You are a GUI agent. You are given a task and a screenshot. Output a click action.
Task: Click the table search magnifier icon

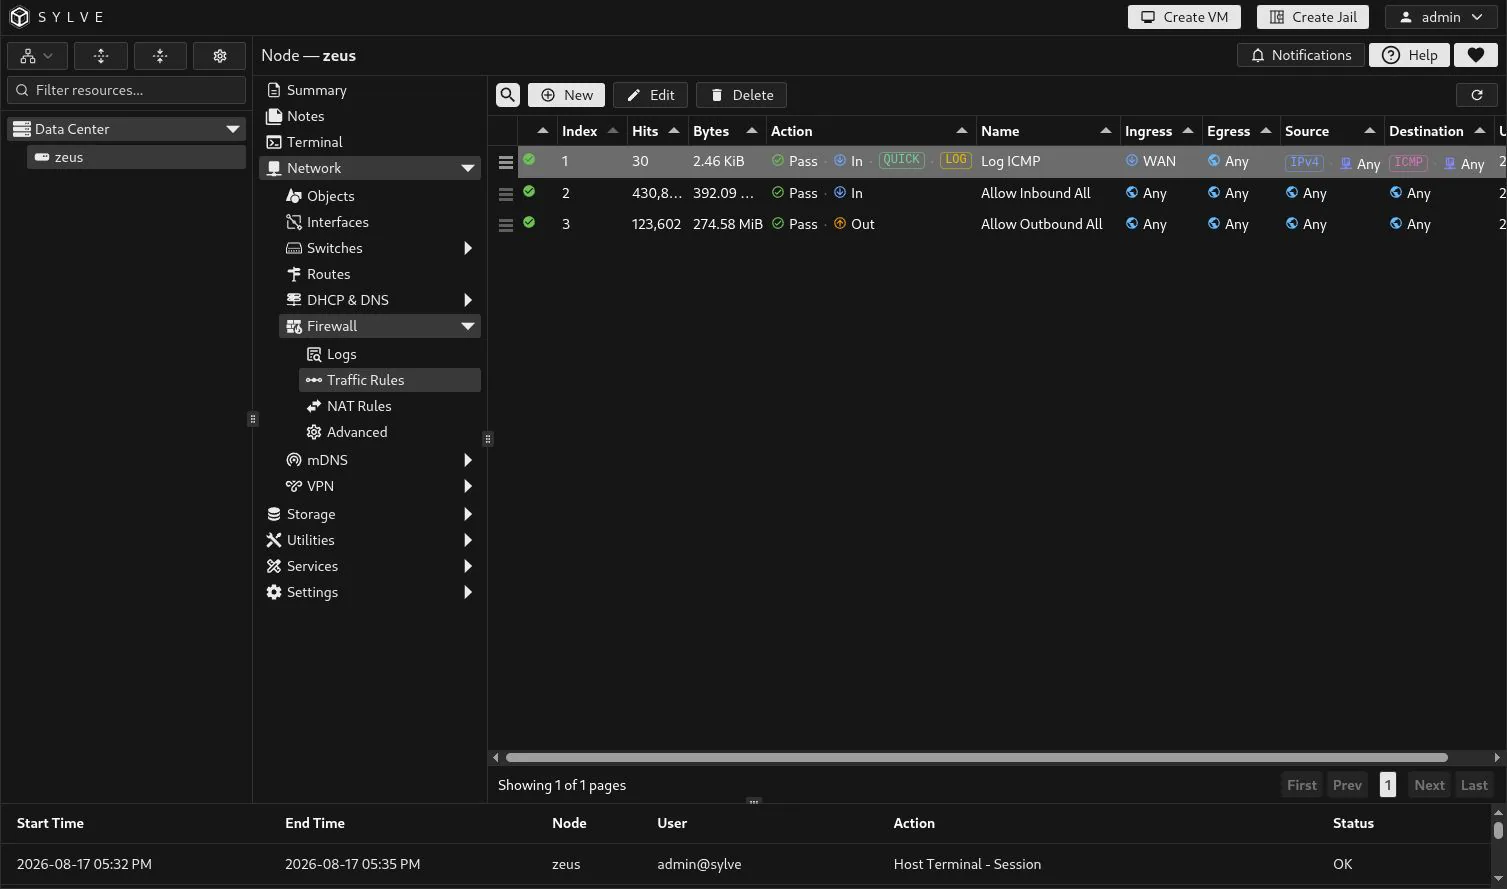click(x=508, y=95)
